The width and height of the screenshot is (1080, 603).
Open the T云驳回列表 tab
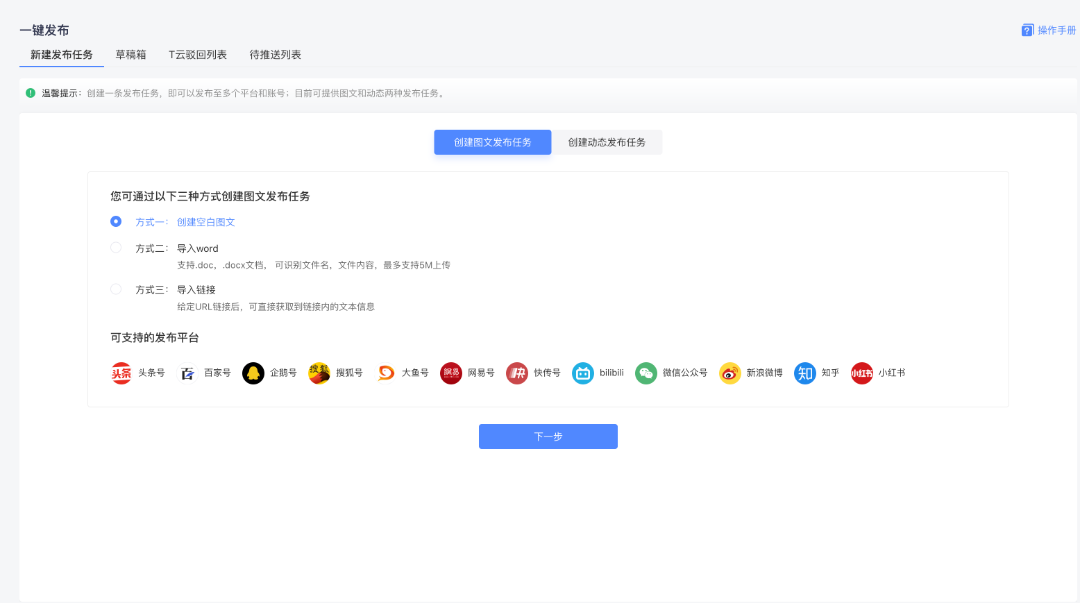[x=197, y=55]
